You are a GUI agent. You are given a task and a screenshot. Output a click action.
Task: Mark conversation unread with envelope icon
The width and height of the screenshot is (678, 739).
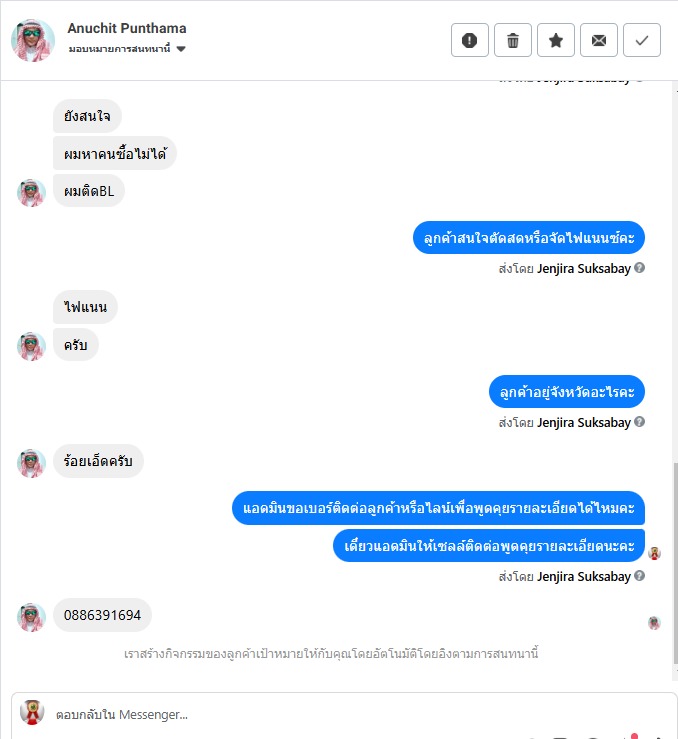click(x=598, y=40)
